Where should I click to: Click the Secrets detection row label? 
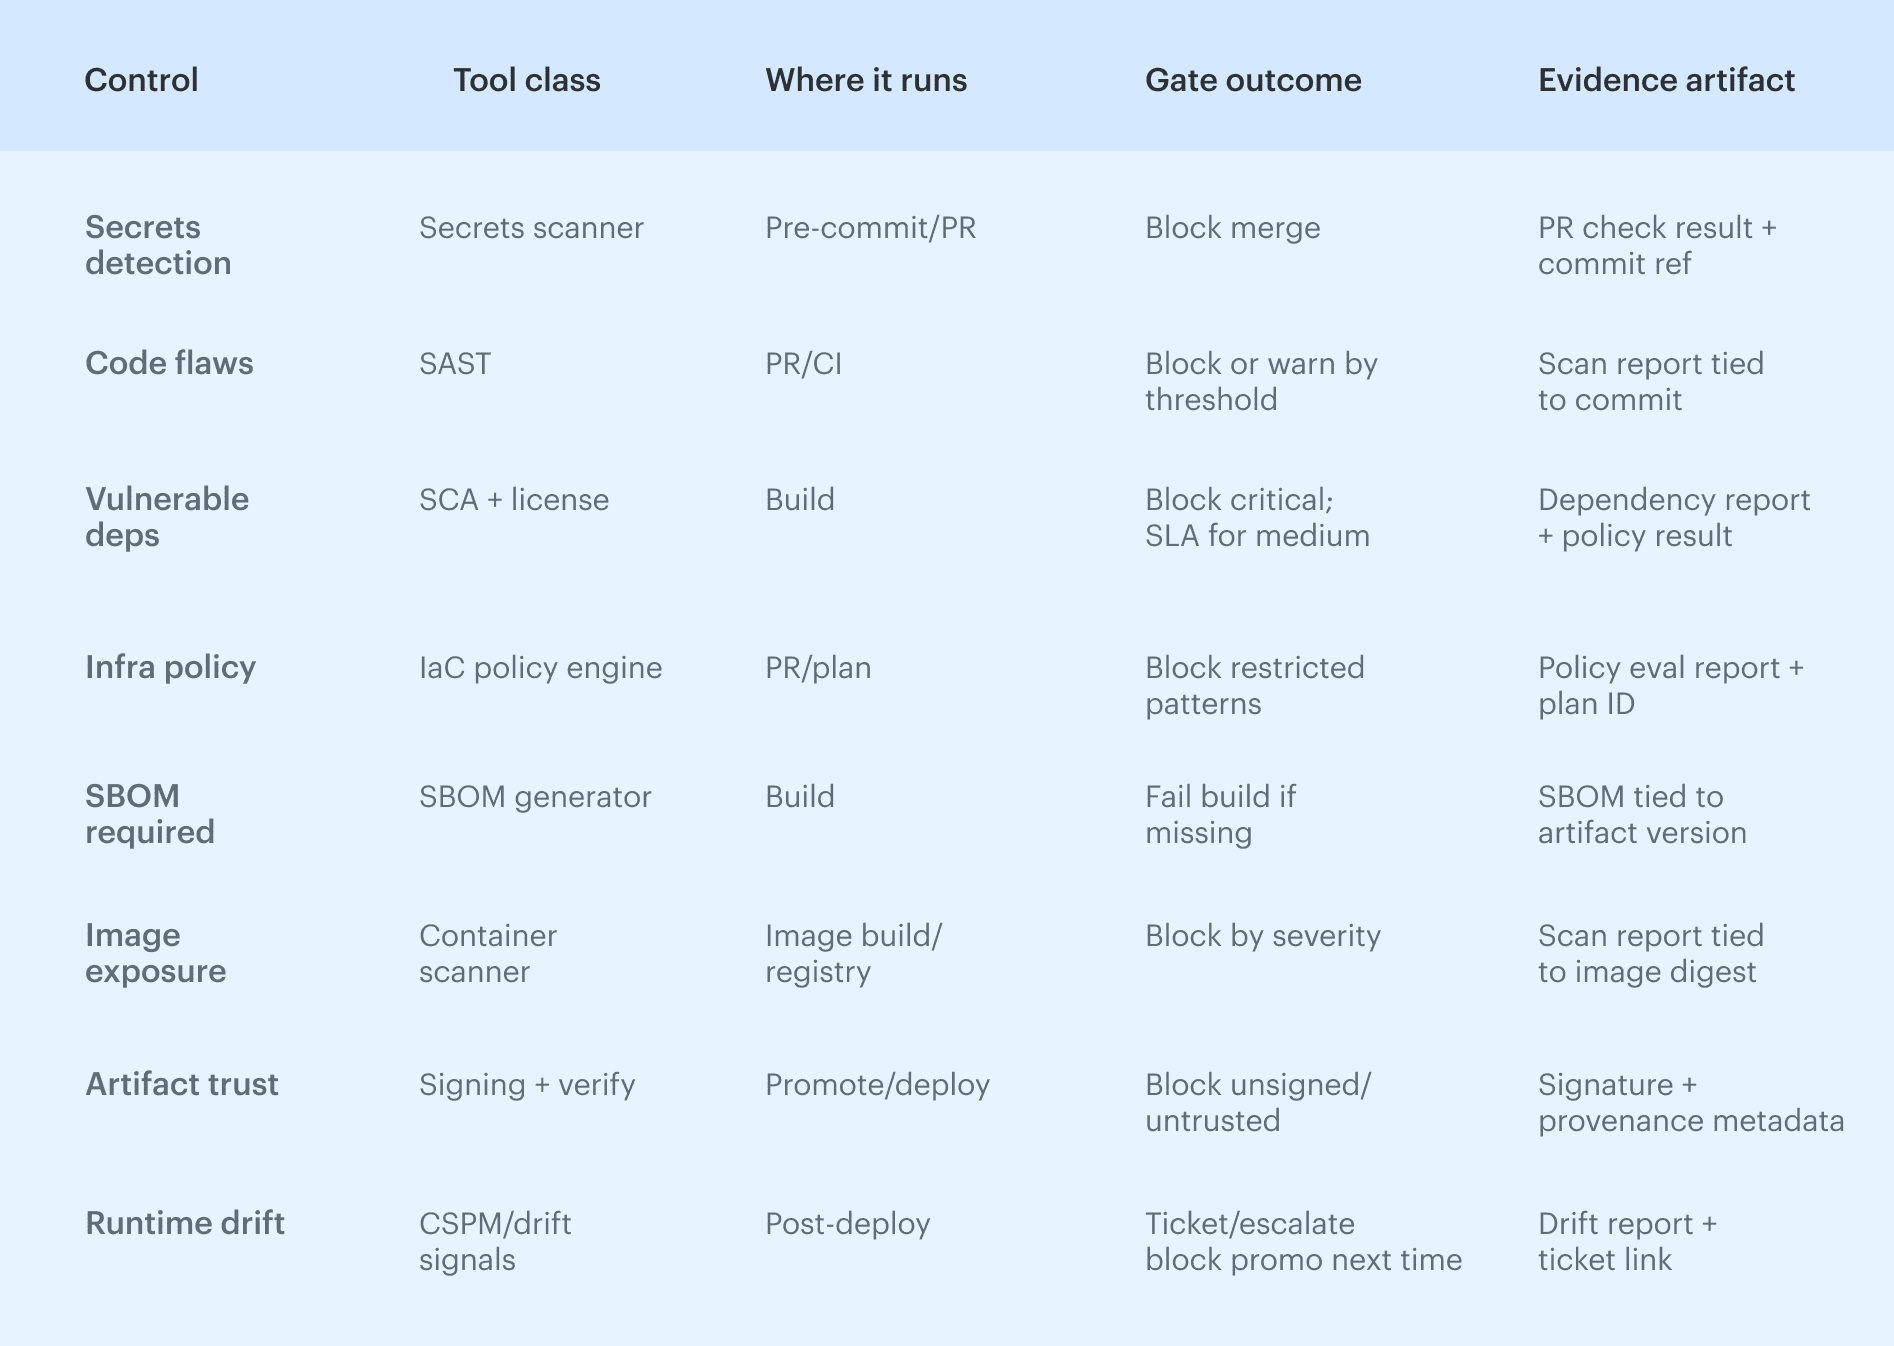tap(158, 245)
